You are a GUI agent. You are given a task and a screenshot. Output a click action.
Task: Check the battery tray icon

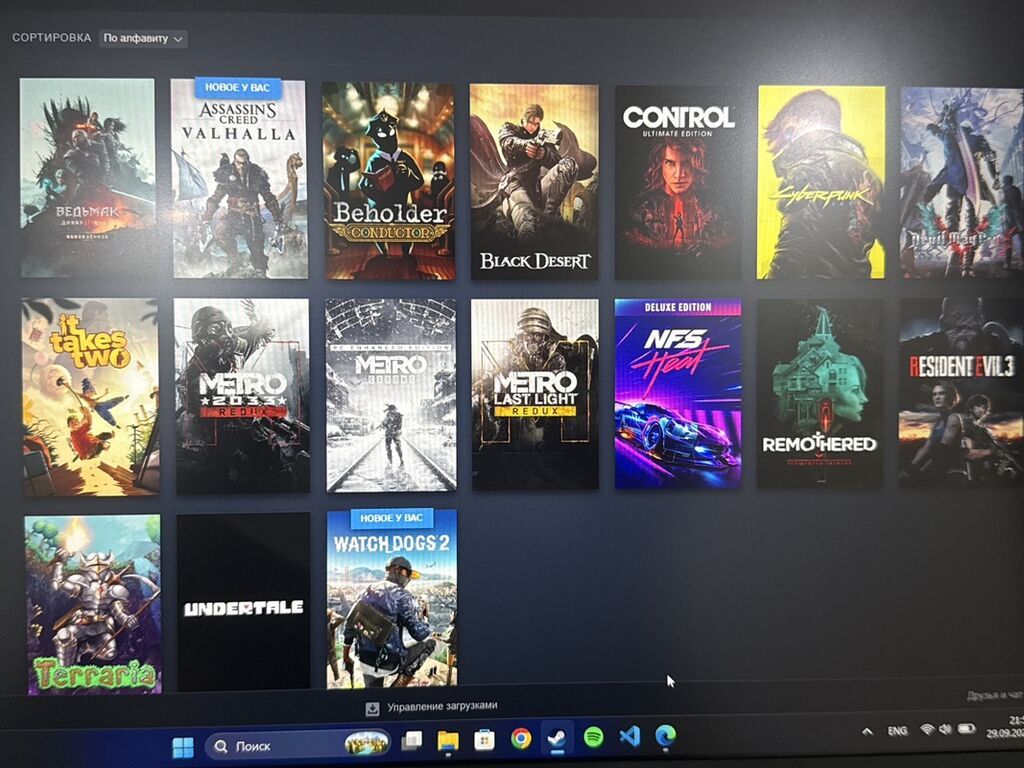(967, 728)
